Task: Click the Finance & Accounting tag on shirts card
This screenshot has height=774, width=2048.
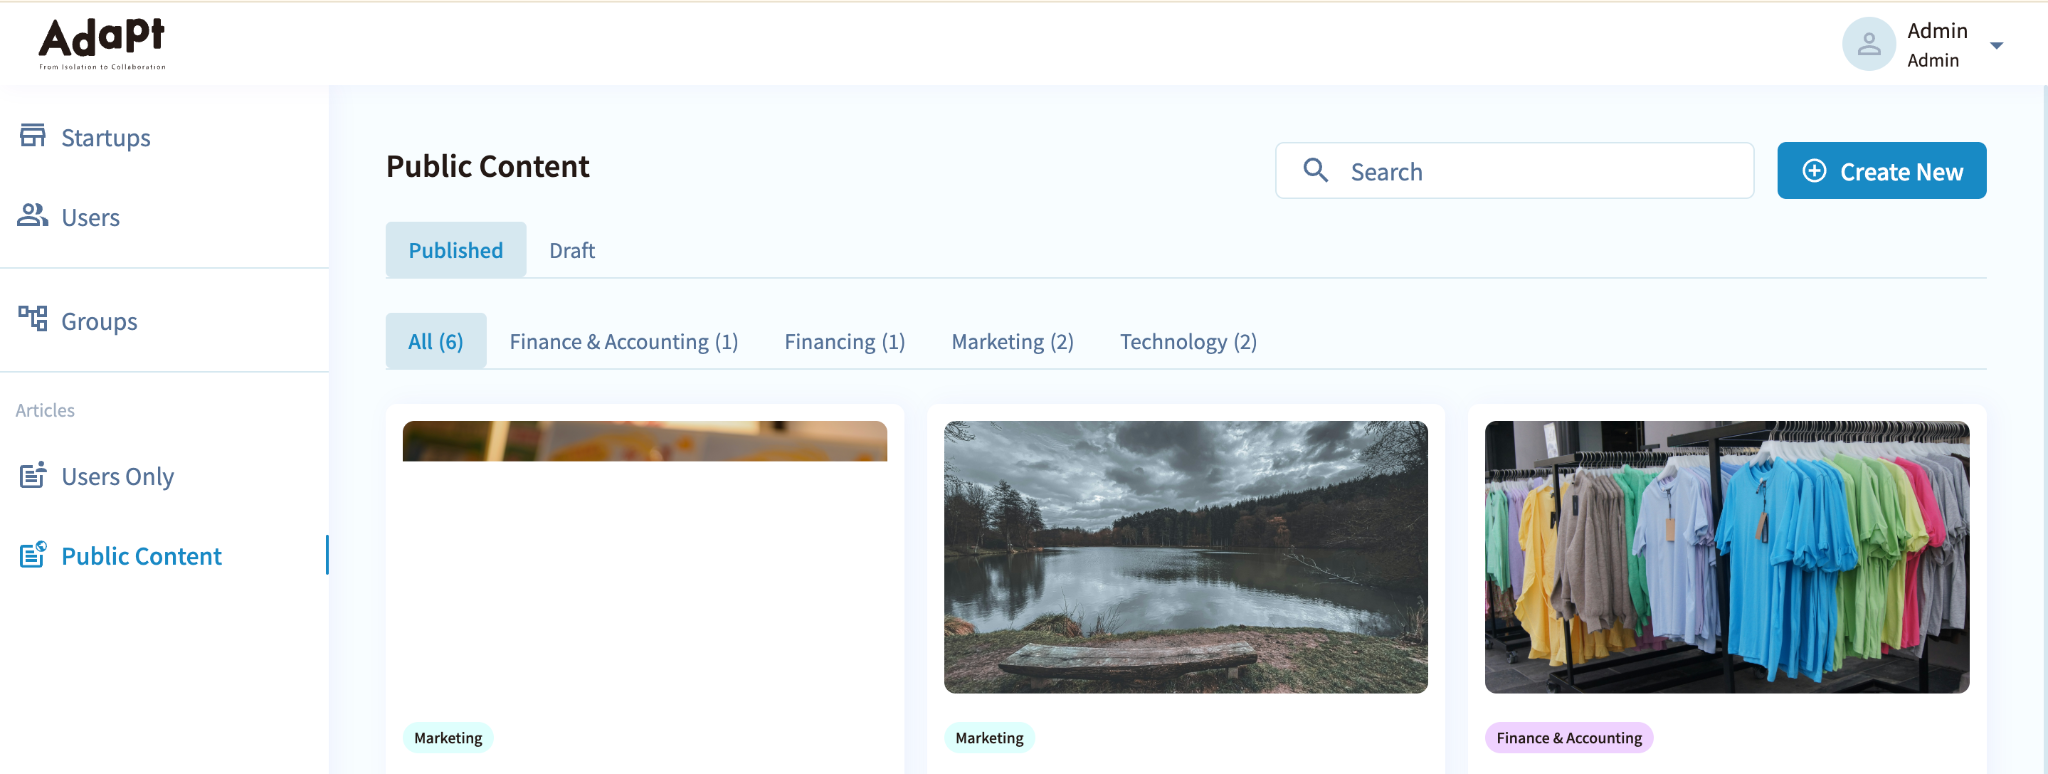Action: click(x=1569, y=738)
